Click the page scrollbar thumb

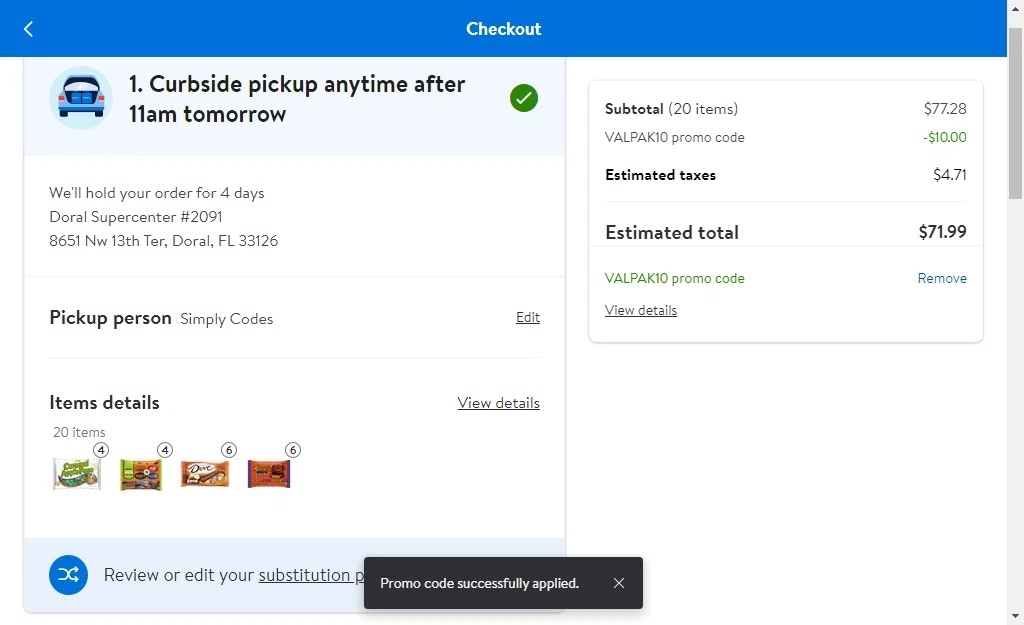1016,112
